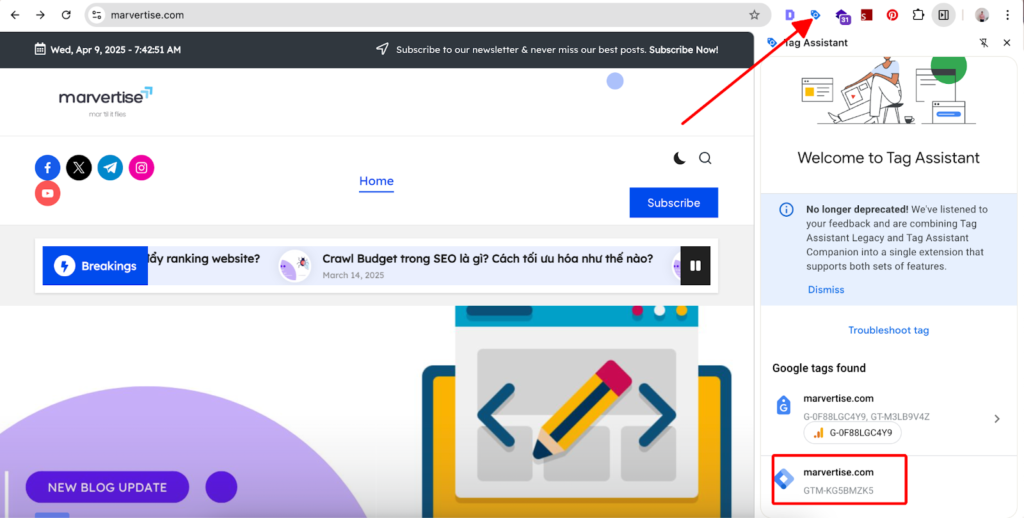Click the info icon in the notice

[x=786, y=210]
